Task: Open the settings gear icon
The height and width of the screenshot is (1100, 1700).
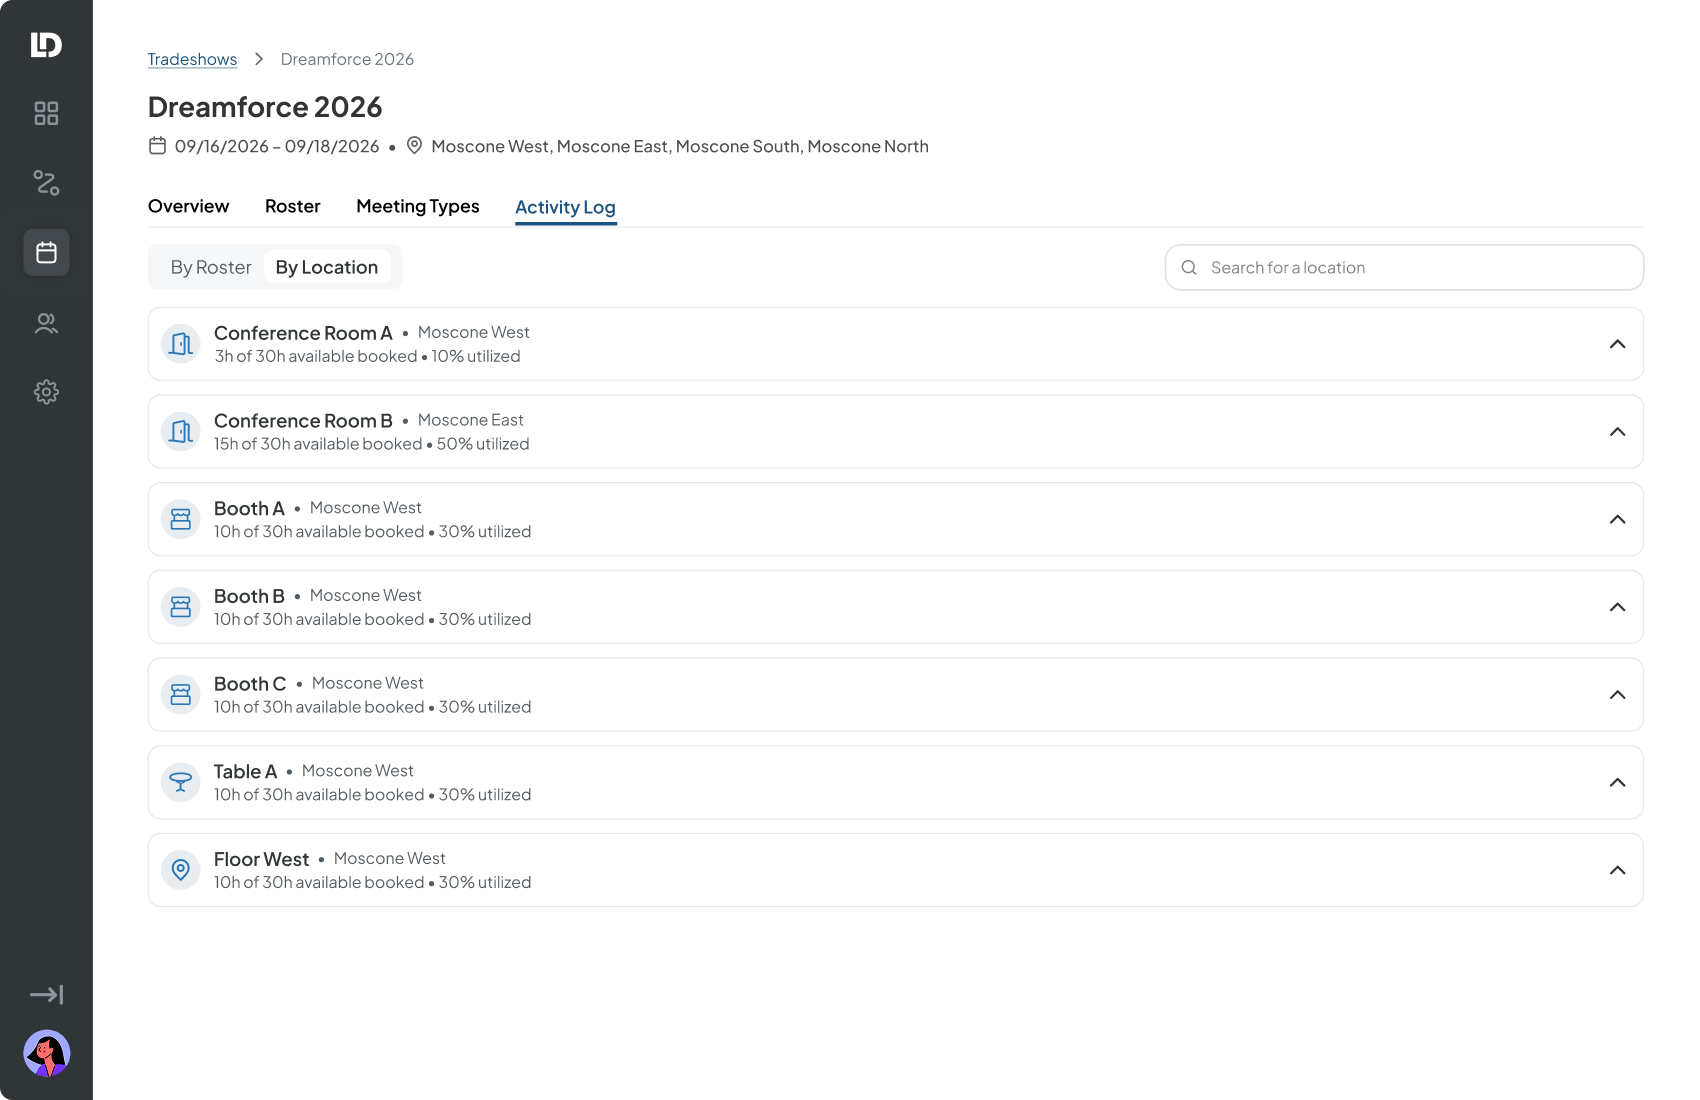Action: (46, 392)
